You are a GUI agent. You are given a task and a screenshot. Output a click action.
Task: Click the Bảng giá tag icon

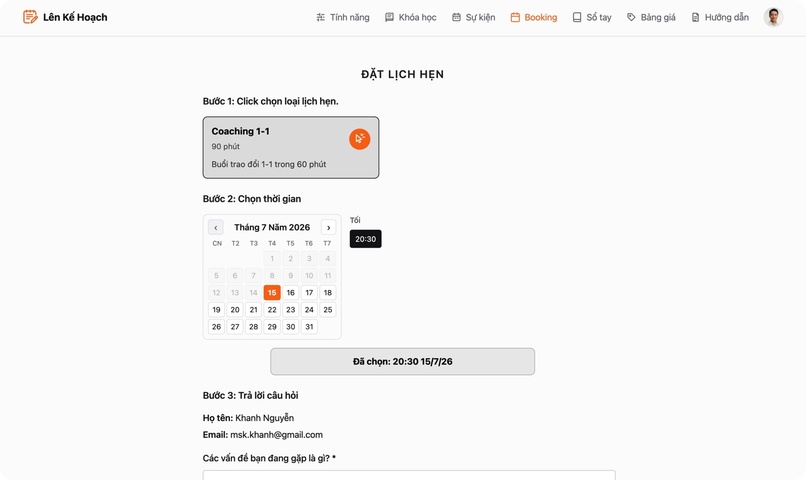pos(631,17)
